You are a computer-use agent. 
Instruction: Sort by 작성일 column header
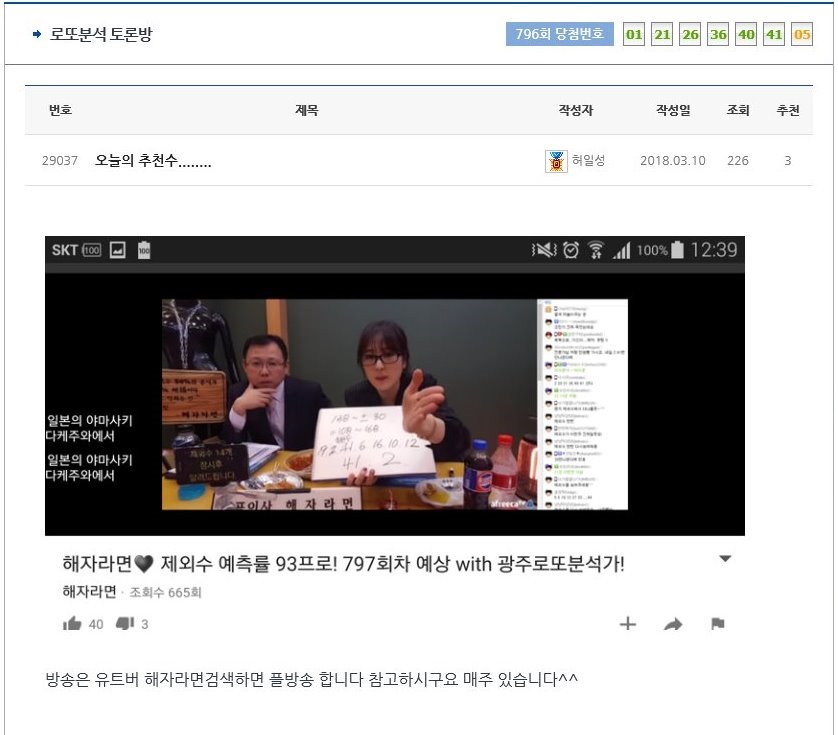[x=672, y=110]
